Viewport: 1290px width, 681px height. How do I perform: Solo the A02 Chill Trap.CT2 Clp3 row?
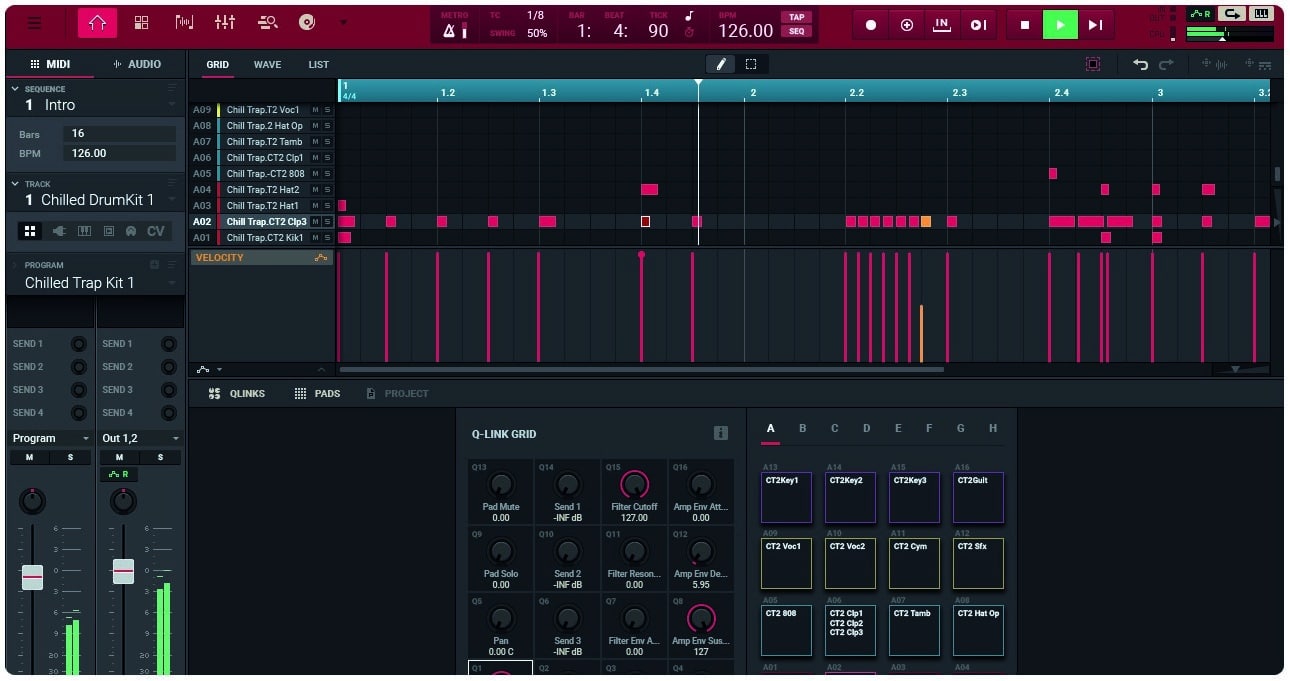coord(327,222)
